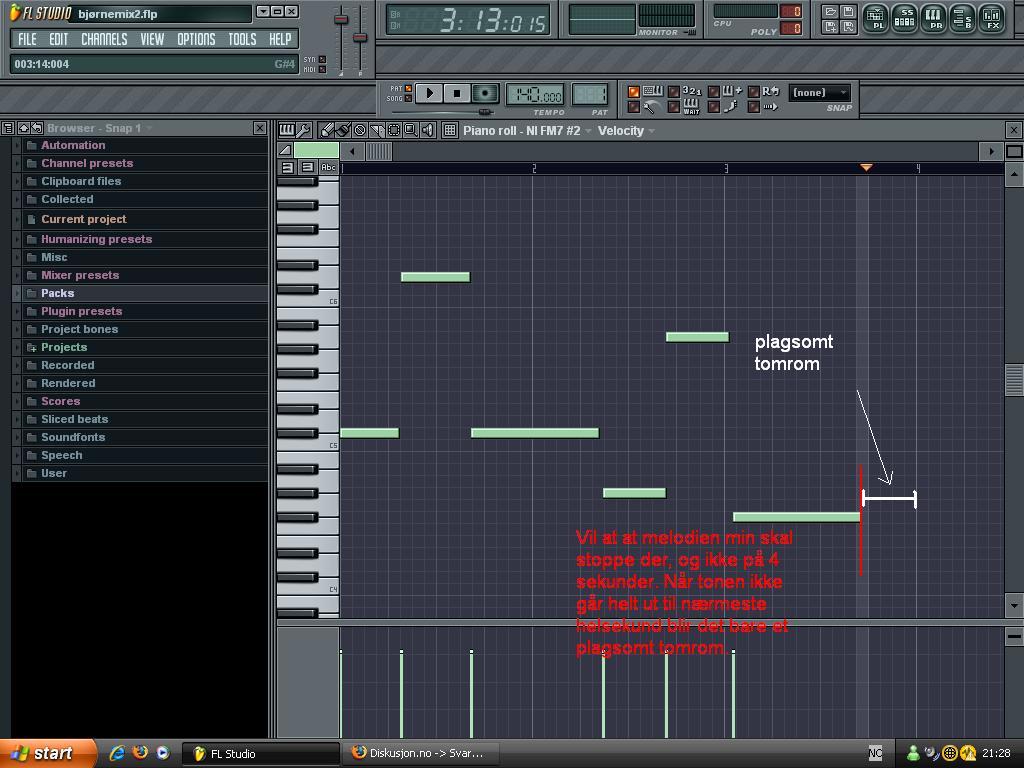Open the EDIT menu

(x=58, y=39)
